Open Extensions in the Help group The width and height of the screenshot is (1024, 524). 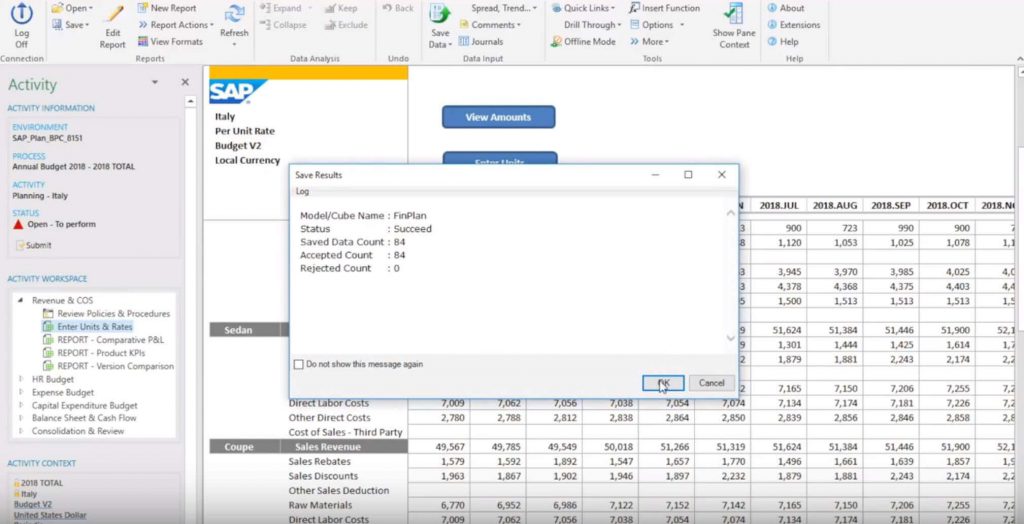click(793, 25)
